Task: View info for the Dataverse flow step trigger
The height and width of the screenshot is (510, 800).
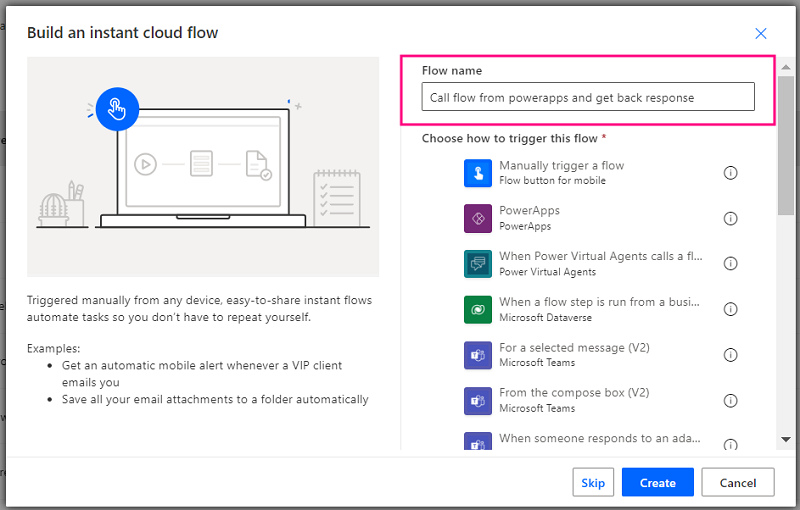Action: (731, 310)
